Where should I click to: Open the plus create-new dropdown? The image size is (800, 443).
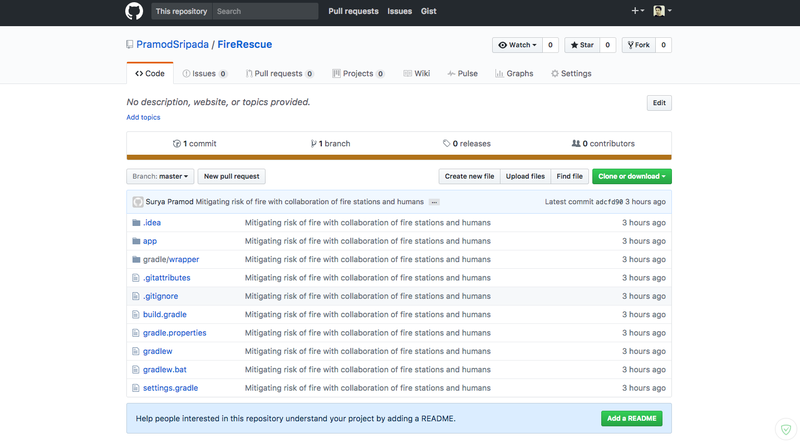click(x=637, y=11)
